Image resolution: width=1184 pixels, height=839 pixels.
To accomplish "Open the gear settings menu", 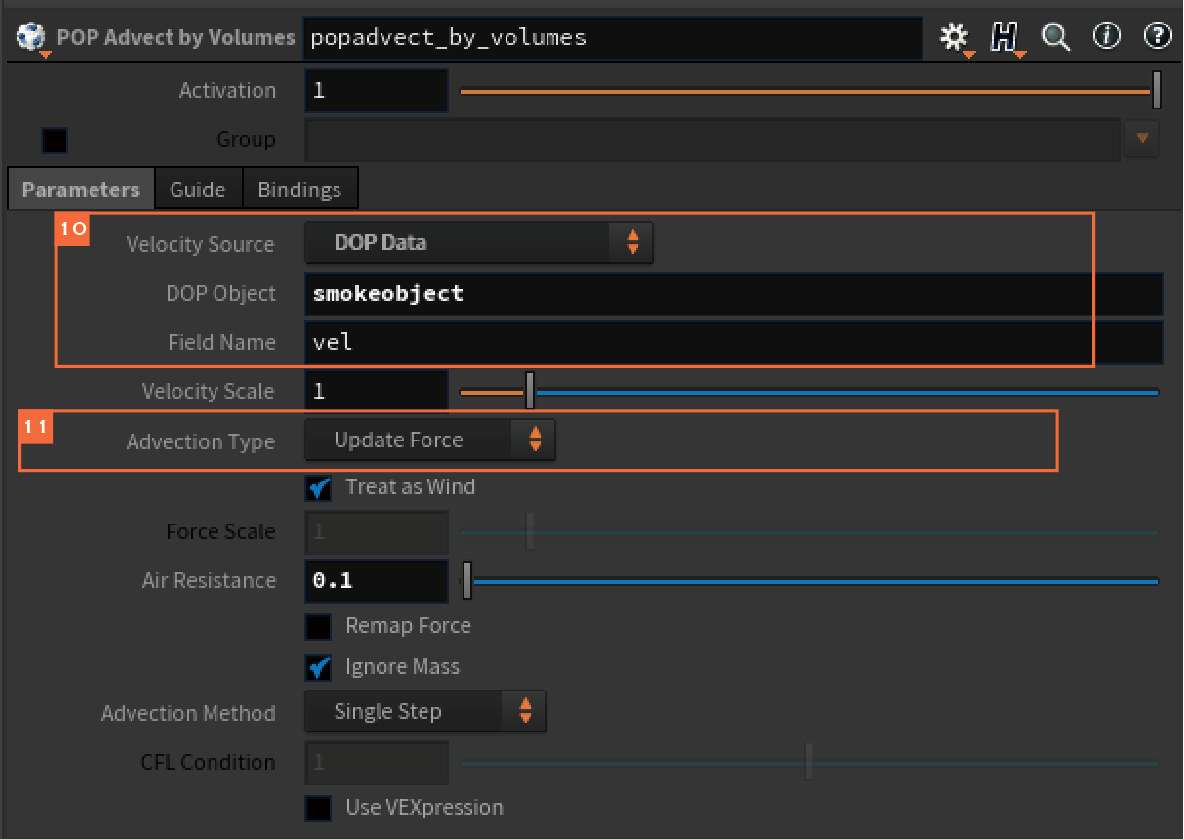I will click(954, 36).
